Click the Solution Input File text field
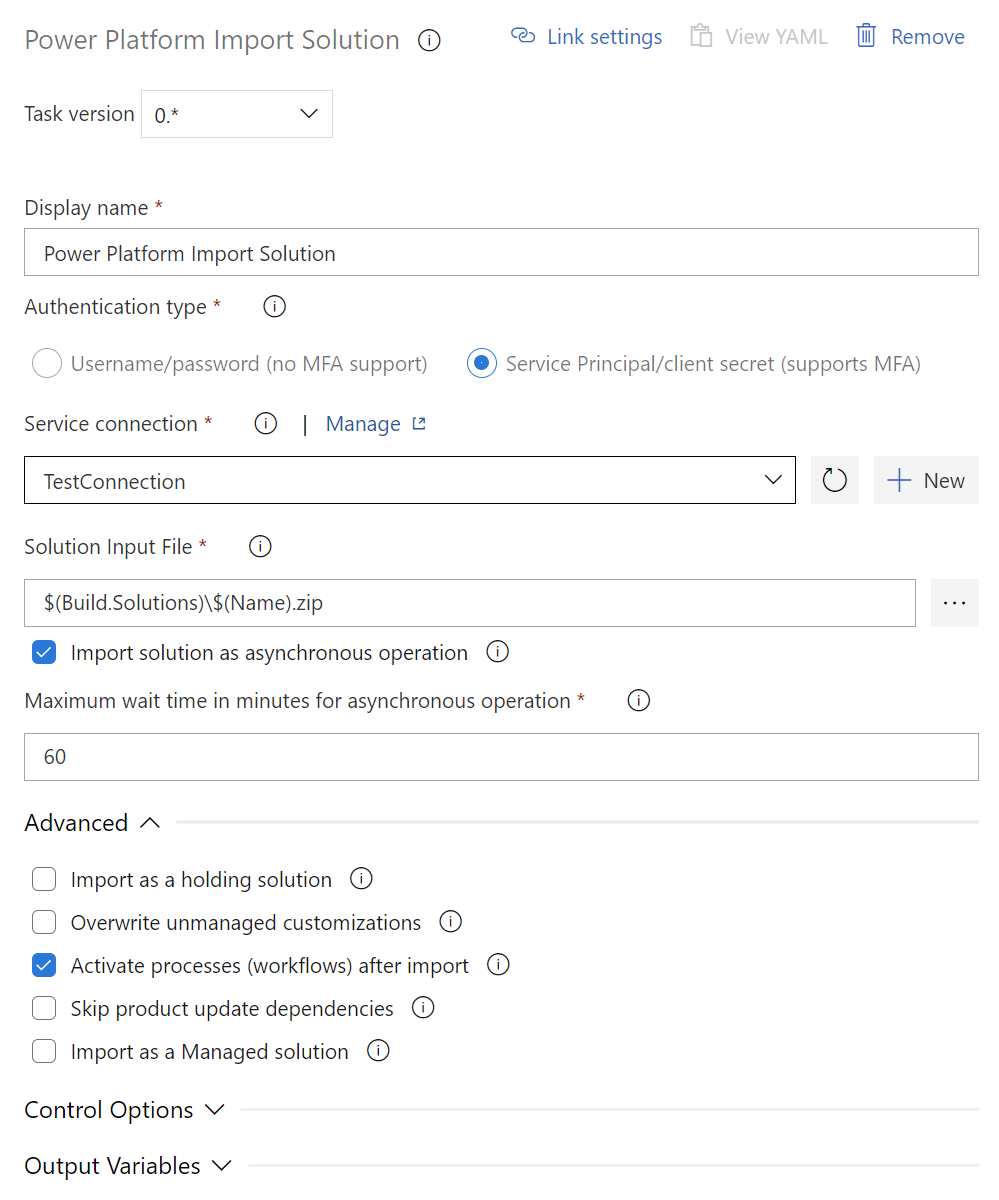 (x=470, y=603)
